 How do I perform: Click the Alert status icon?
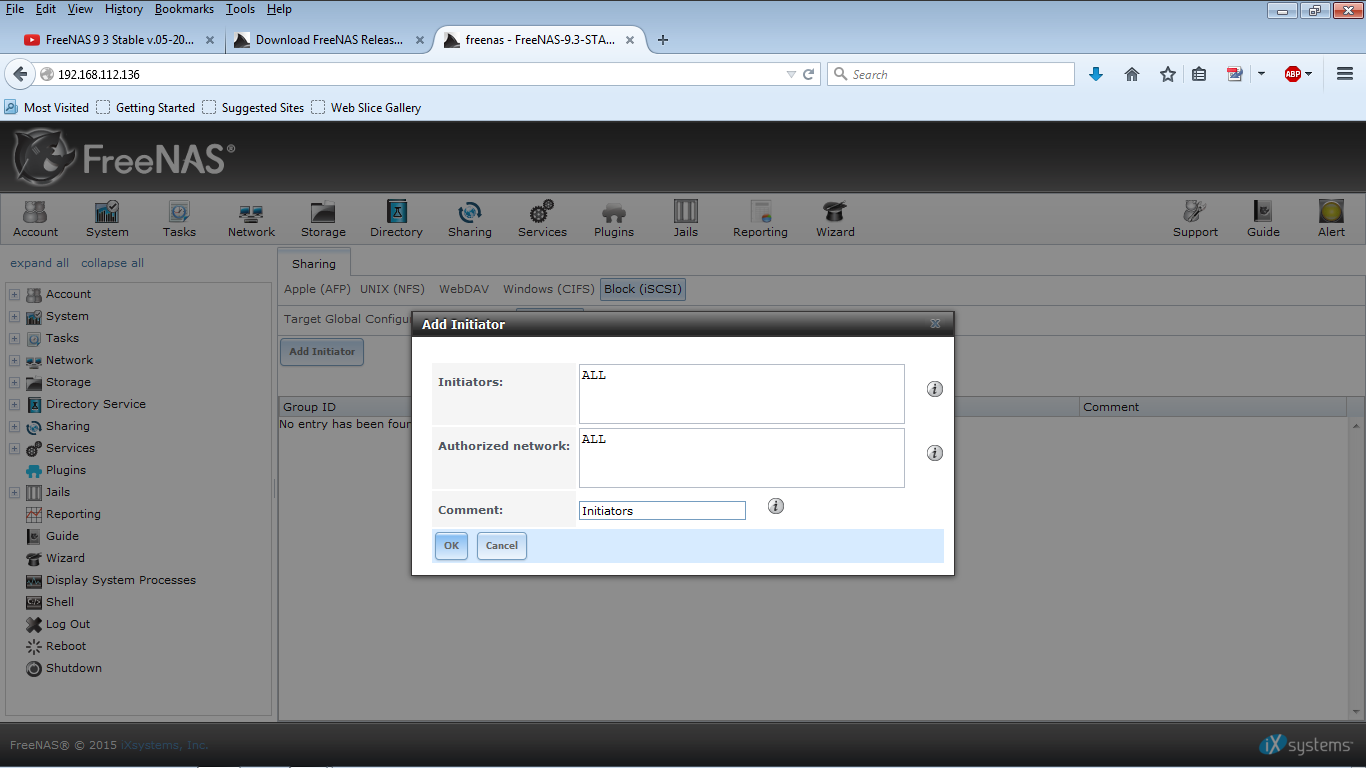[1330, 219]
